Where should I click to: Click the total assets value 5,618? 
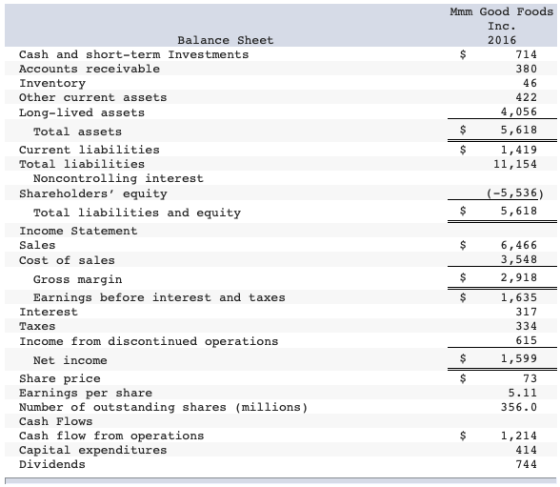(519, 130)
